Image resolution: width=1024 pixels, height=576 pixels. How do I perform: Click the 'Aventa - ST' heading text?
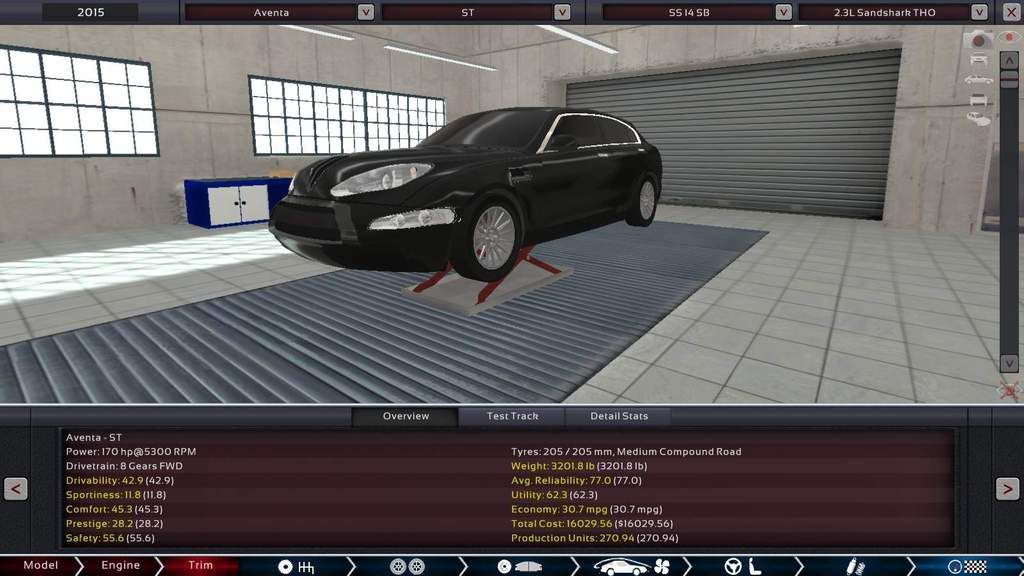click(x=94, y=437)
